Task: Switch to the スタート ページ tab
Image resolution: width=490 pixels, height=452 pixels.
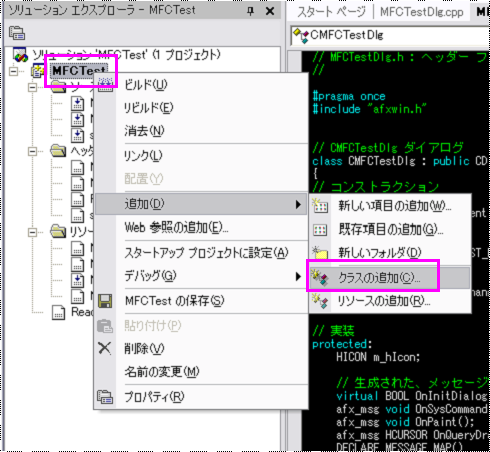Action: (x=331, y=12)
